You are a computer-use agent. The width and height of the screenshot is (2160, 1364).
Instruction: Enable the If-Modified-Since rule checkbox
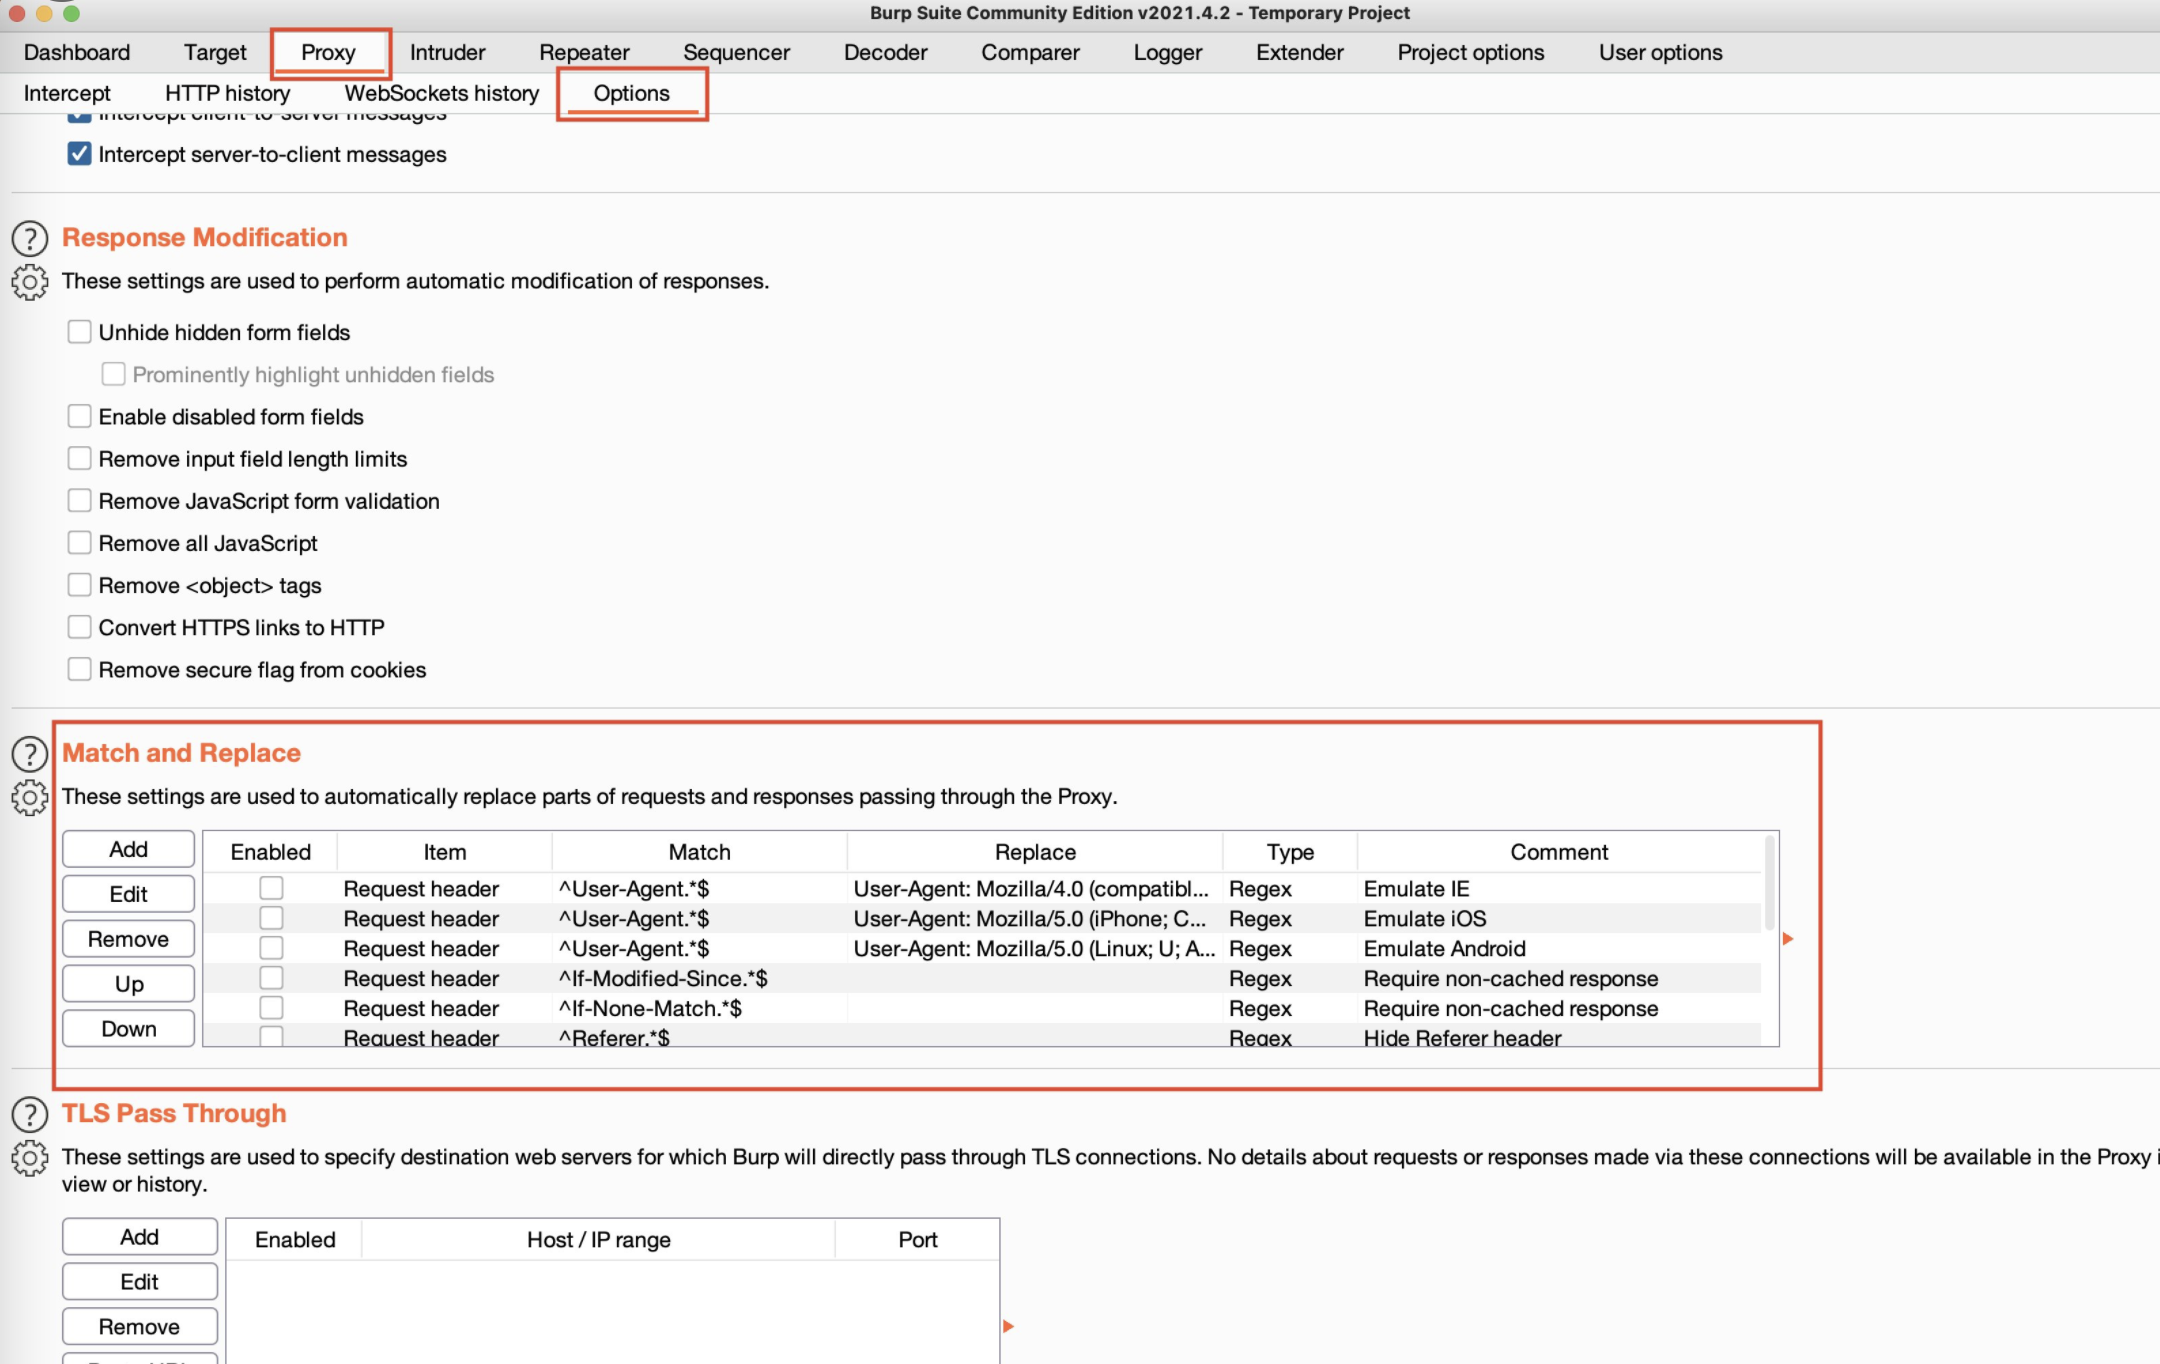[x=271, y=978]
